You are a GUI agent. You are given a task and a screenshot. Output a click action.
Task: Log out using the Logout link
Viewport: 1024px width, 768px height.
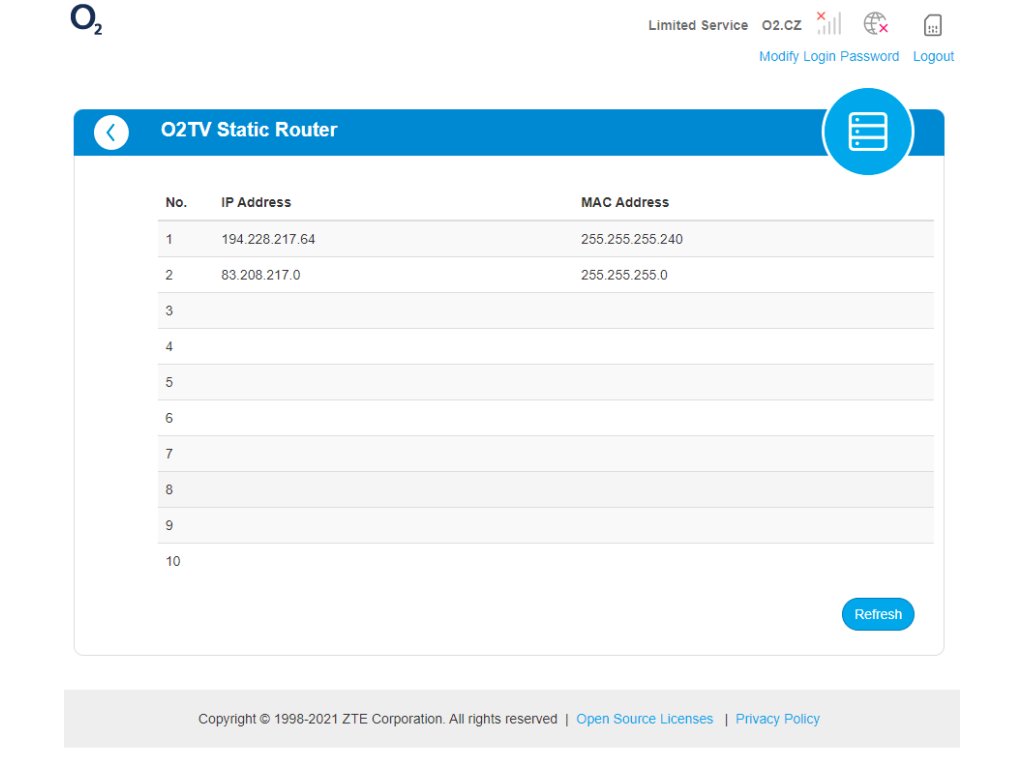click(x=933, y=57)
